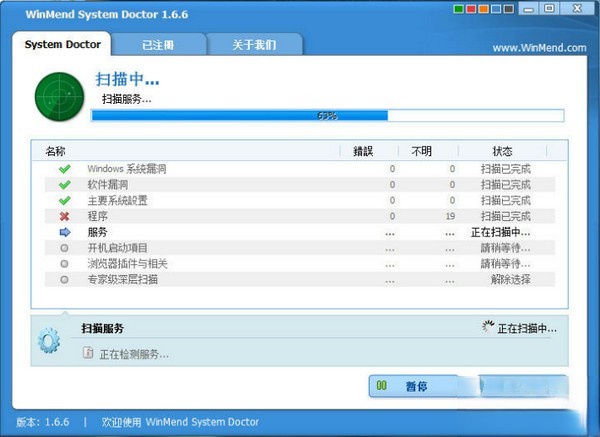Minimize the WinMend window

pyautogui.click(x=529, y=8)
